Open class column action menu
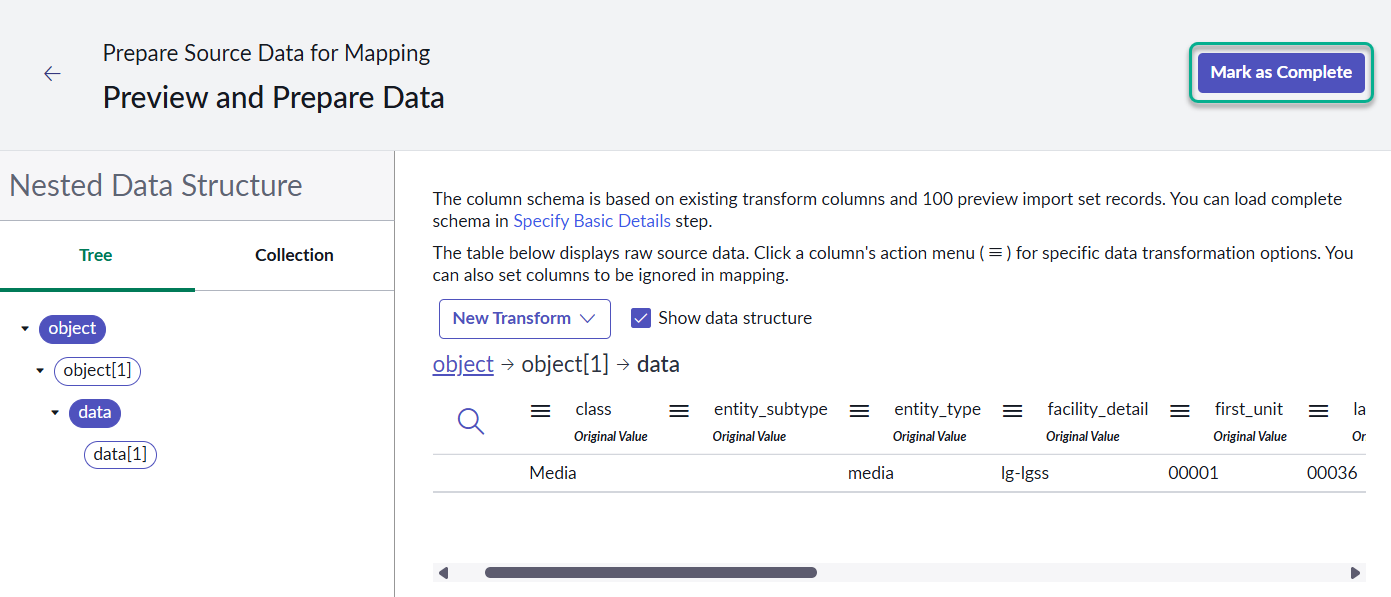The image size is (1391, 597). 540,410
